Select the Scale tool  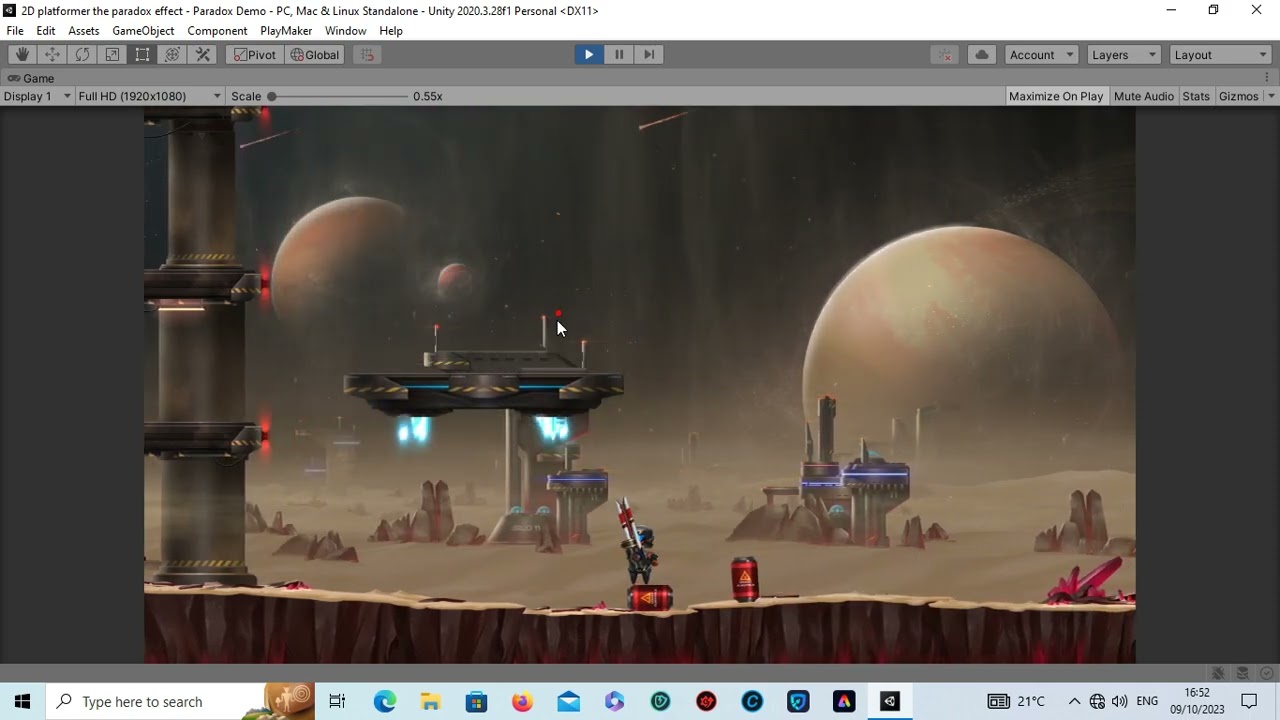click(x=112, y=55)
